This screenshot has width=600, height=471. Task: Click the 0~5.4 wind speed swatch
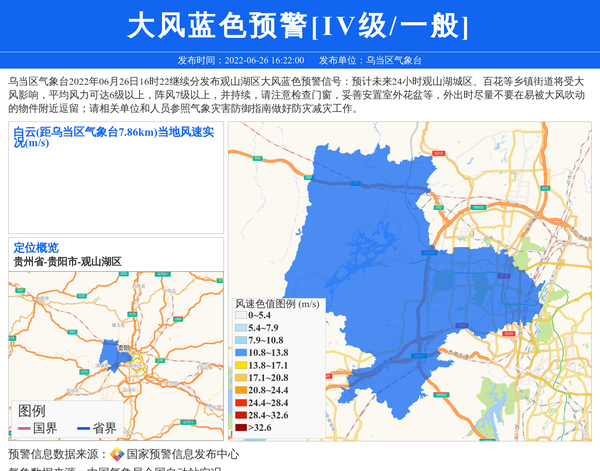(x=240, y=315)
